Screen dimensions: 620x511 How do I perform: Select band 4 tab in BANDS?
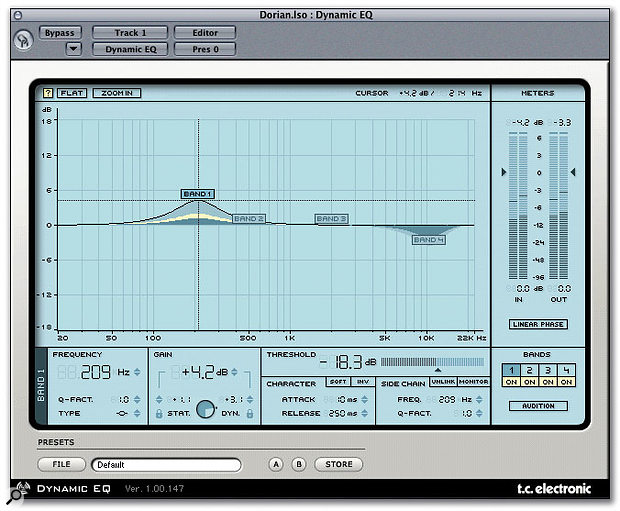(x=566, y=371)
